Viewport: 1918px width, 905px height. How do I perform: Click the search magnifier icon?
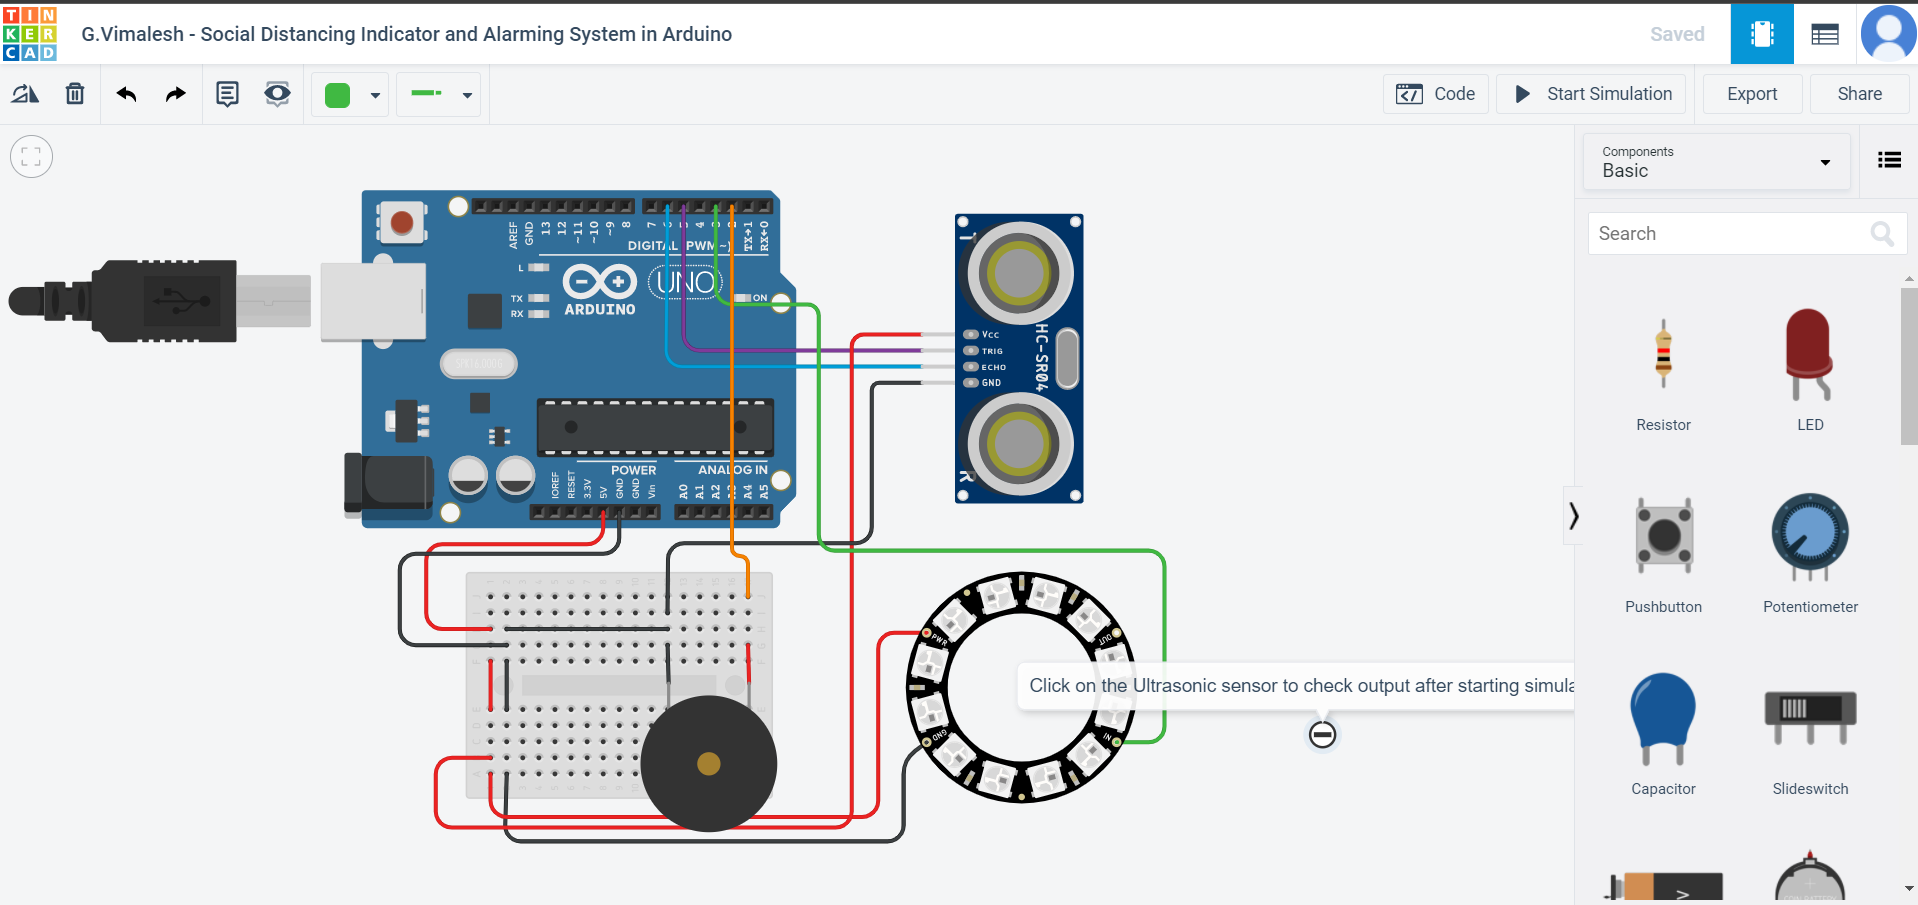tap(1882, 234)
